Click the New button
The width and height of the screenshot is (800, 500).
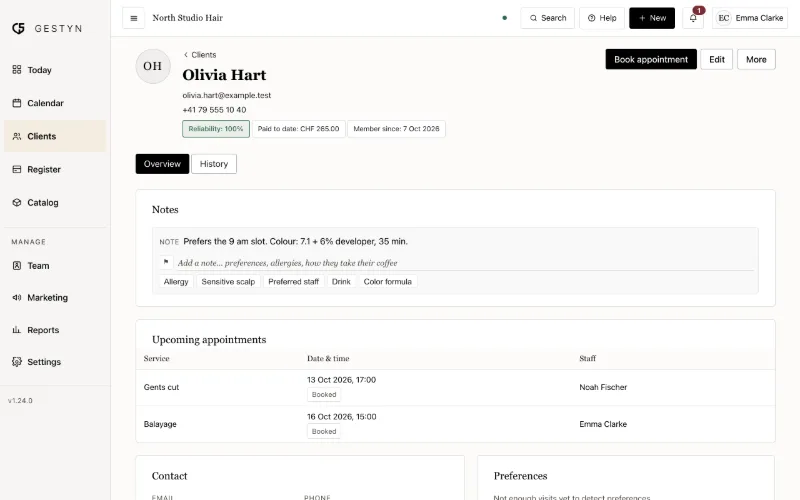pyautogui.click(x=652, y=18)
